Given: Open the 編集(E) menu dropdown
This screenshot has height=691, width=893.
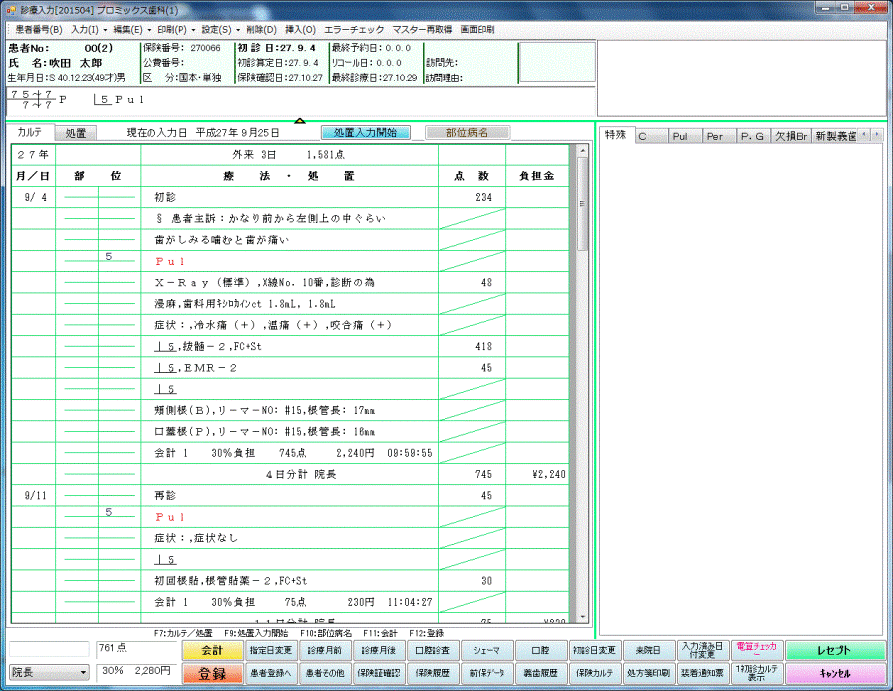Looking at the screenshot, I should coord(132,30).
